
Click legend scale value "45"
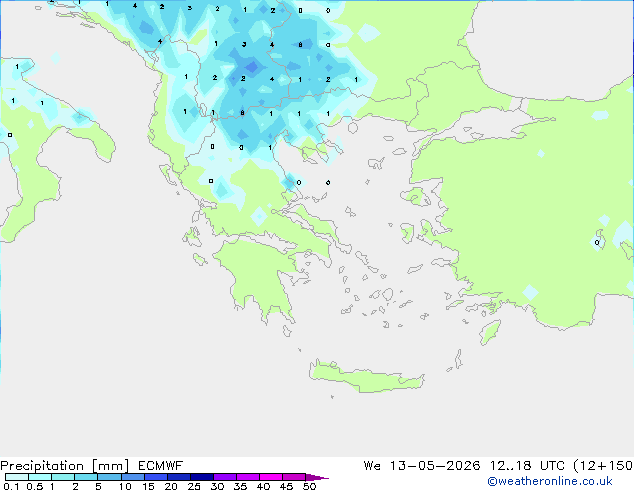[286, 486]
